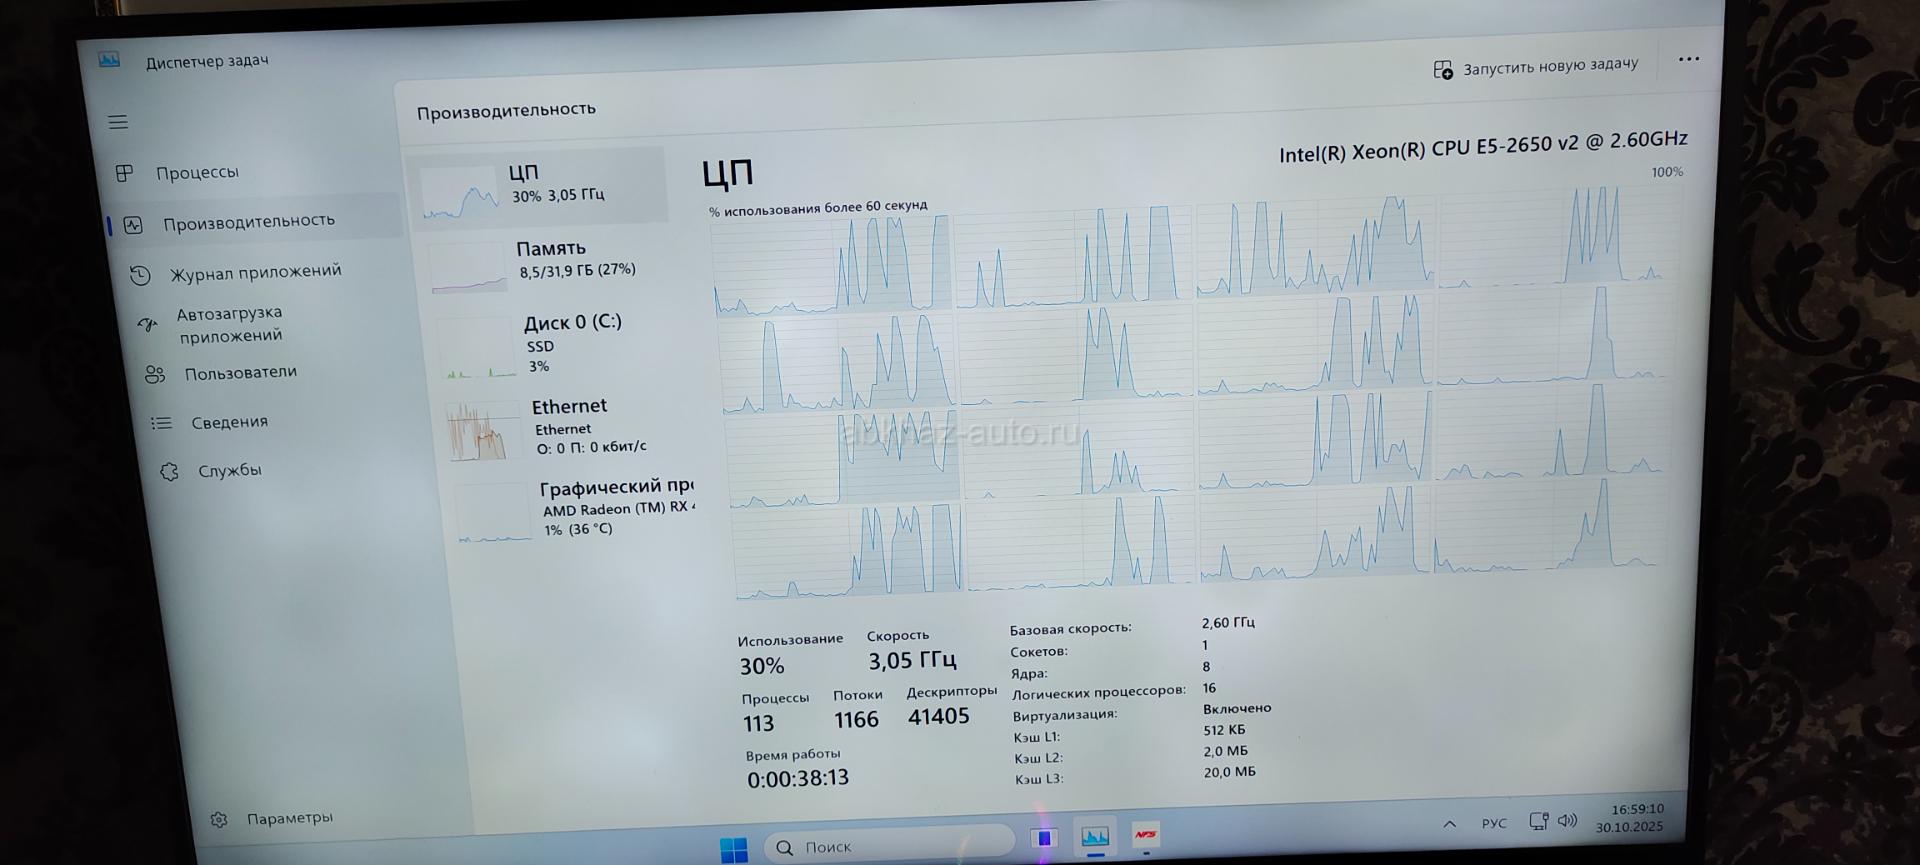Click Запустить новую задачу button
Screen dimensions: 1920x865
point(1536,67)
